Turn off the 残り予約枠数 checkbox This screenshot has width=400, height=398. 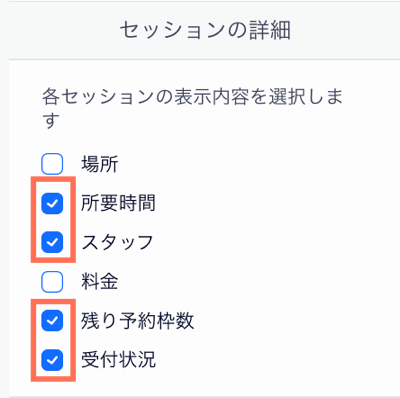52,321
